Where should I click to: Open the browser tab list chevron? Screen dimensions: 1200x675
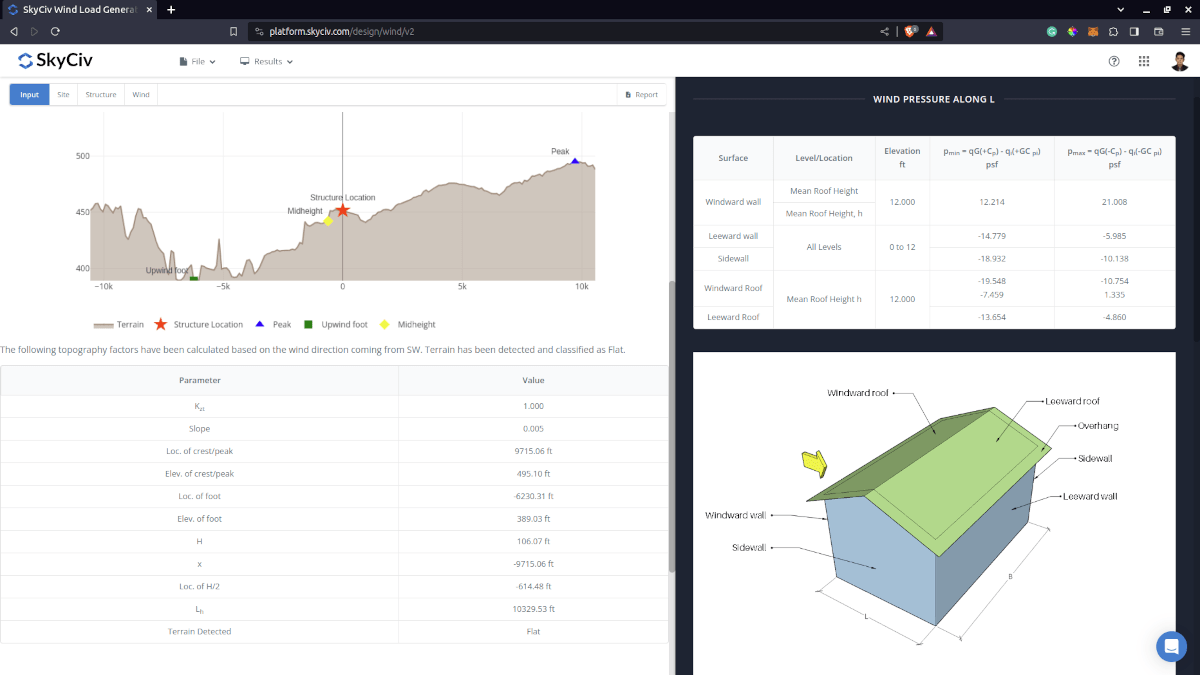tap(1120, 9)
